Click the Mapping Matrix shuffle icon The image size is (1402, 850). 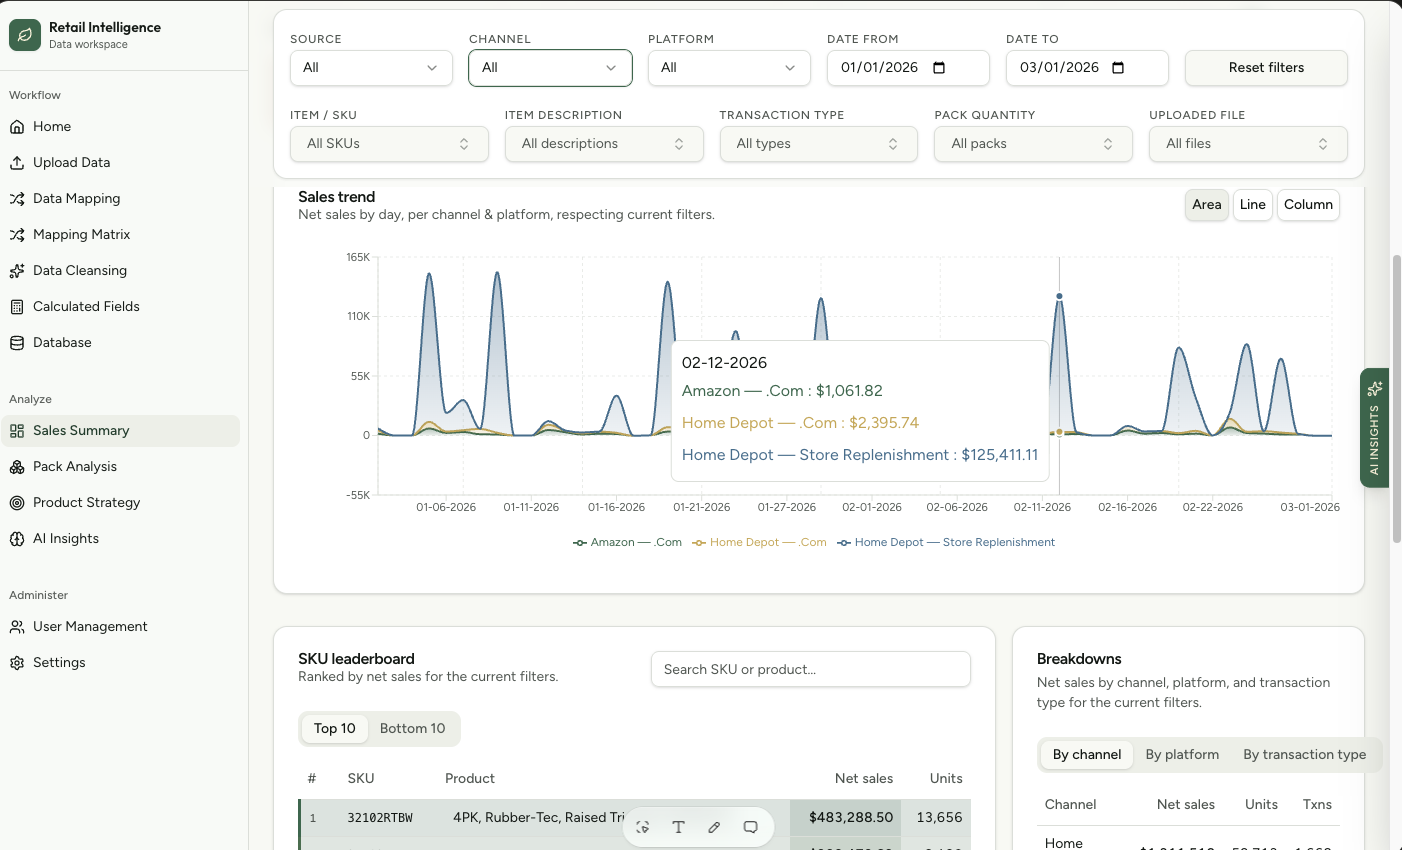tap(17, 235)
